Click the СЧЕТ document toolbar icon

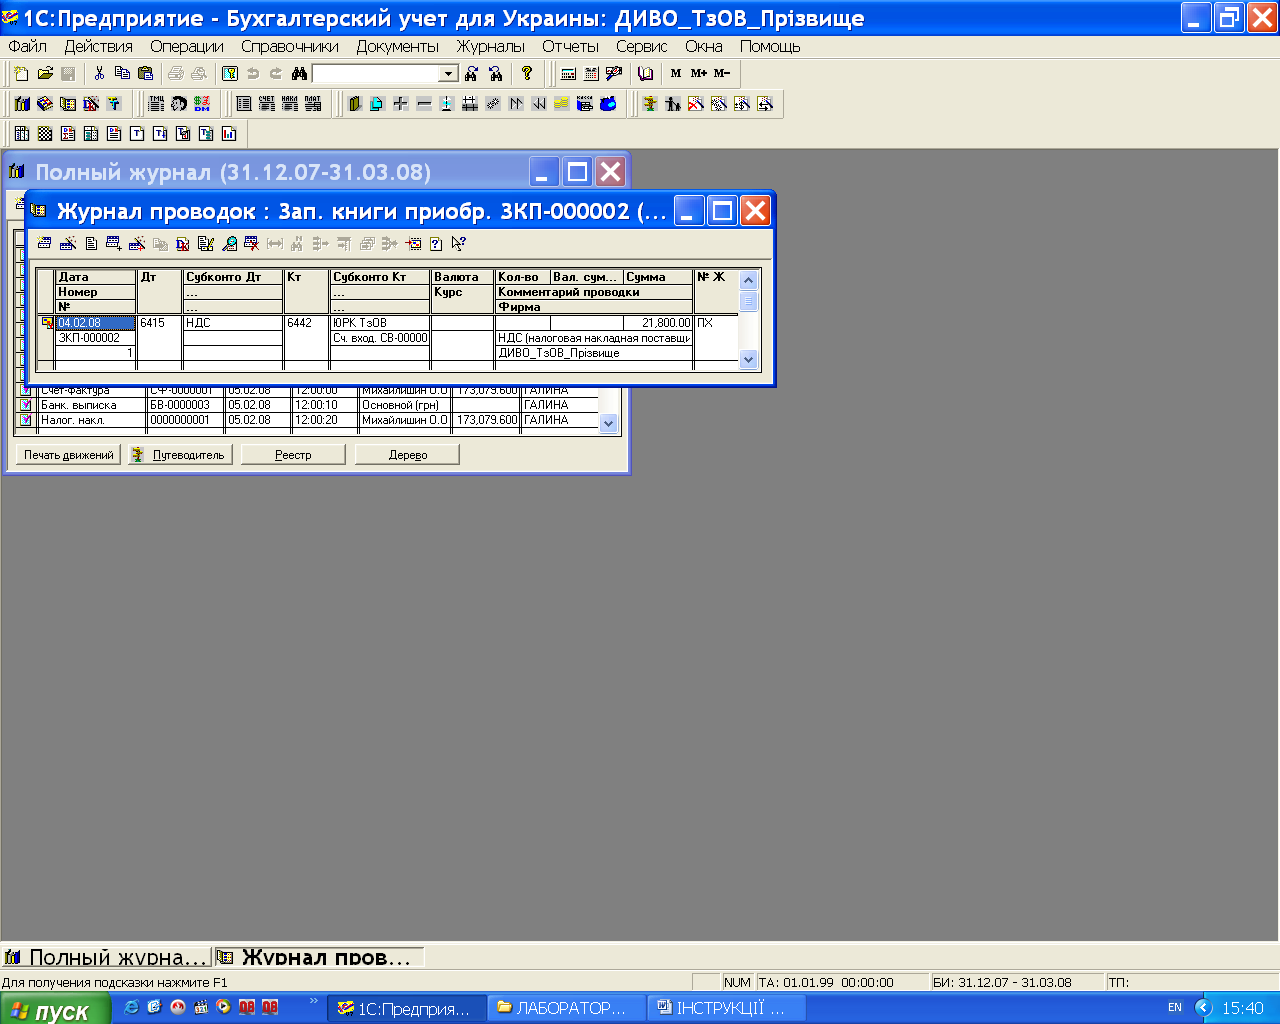point(266,103)
